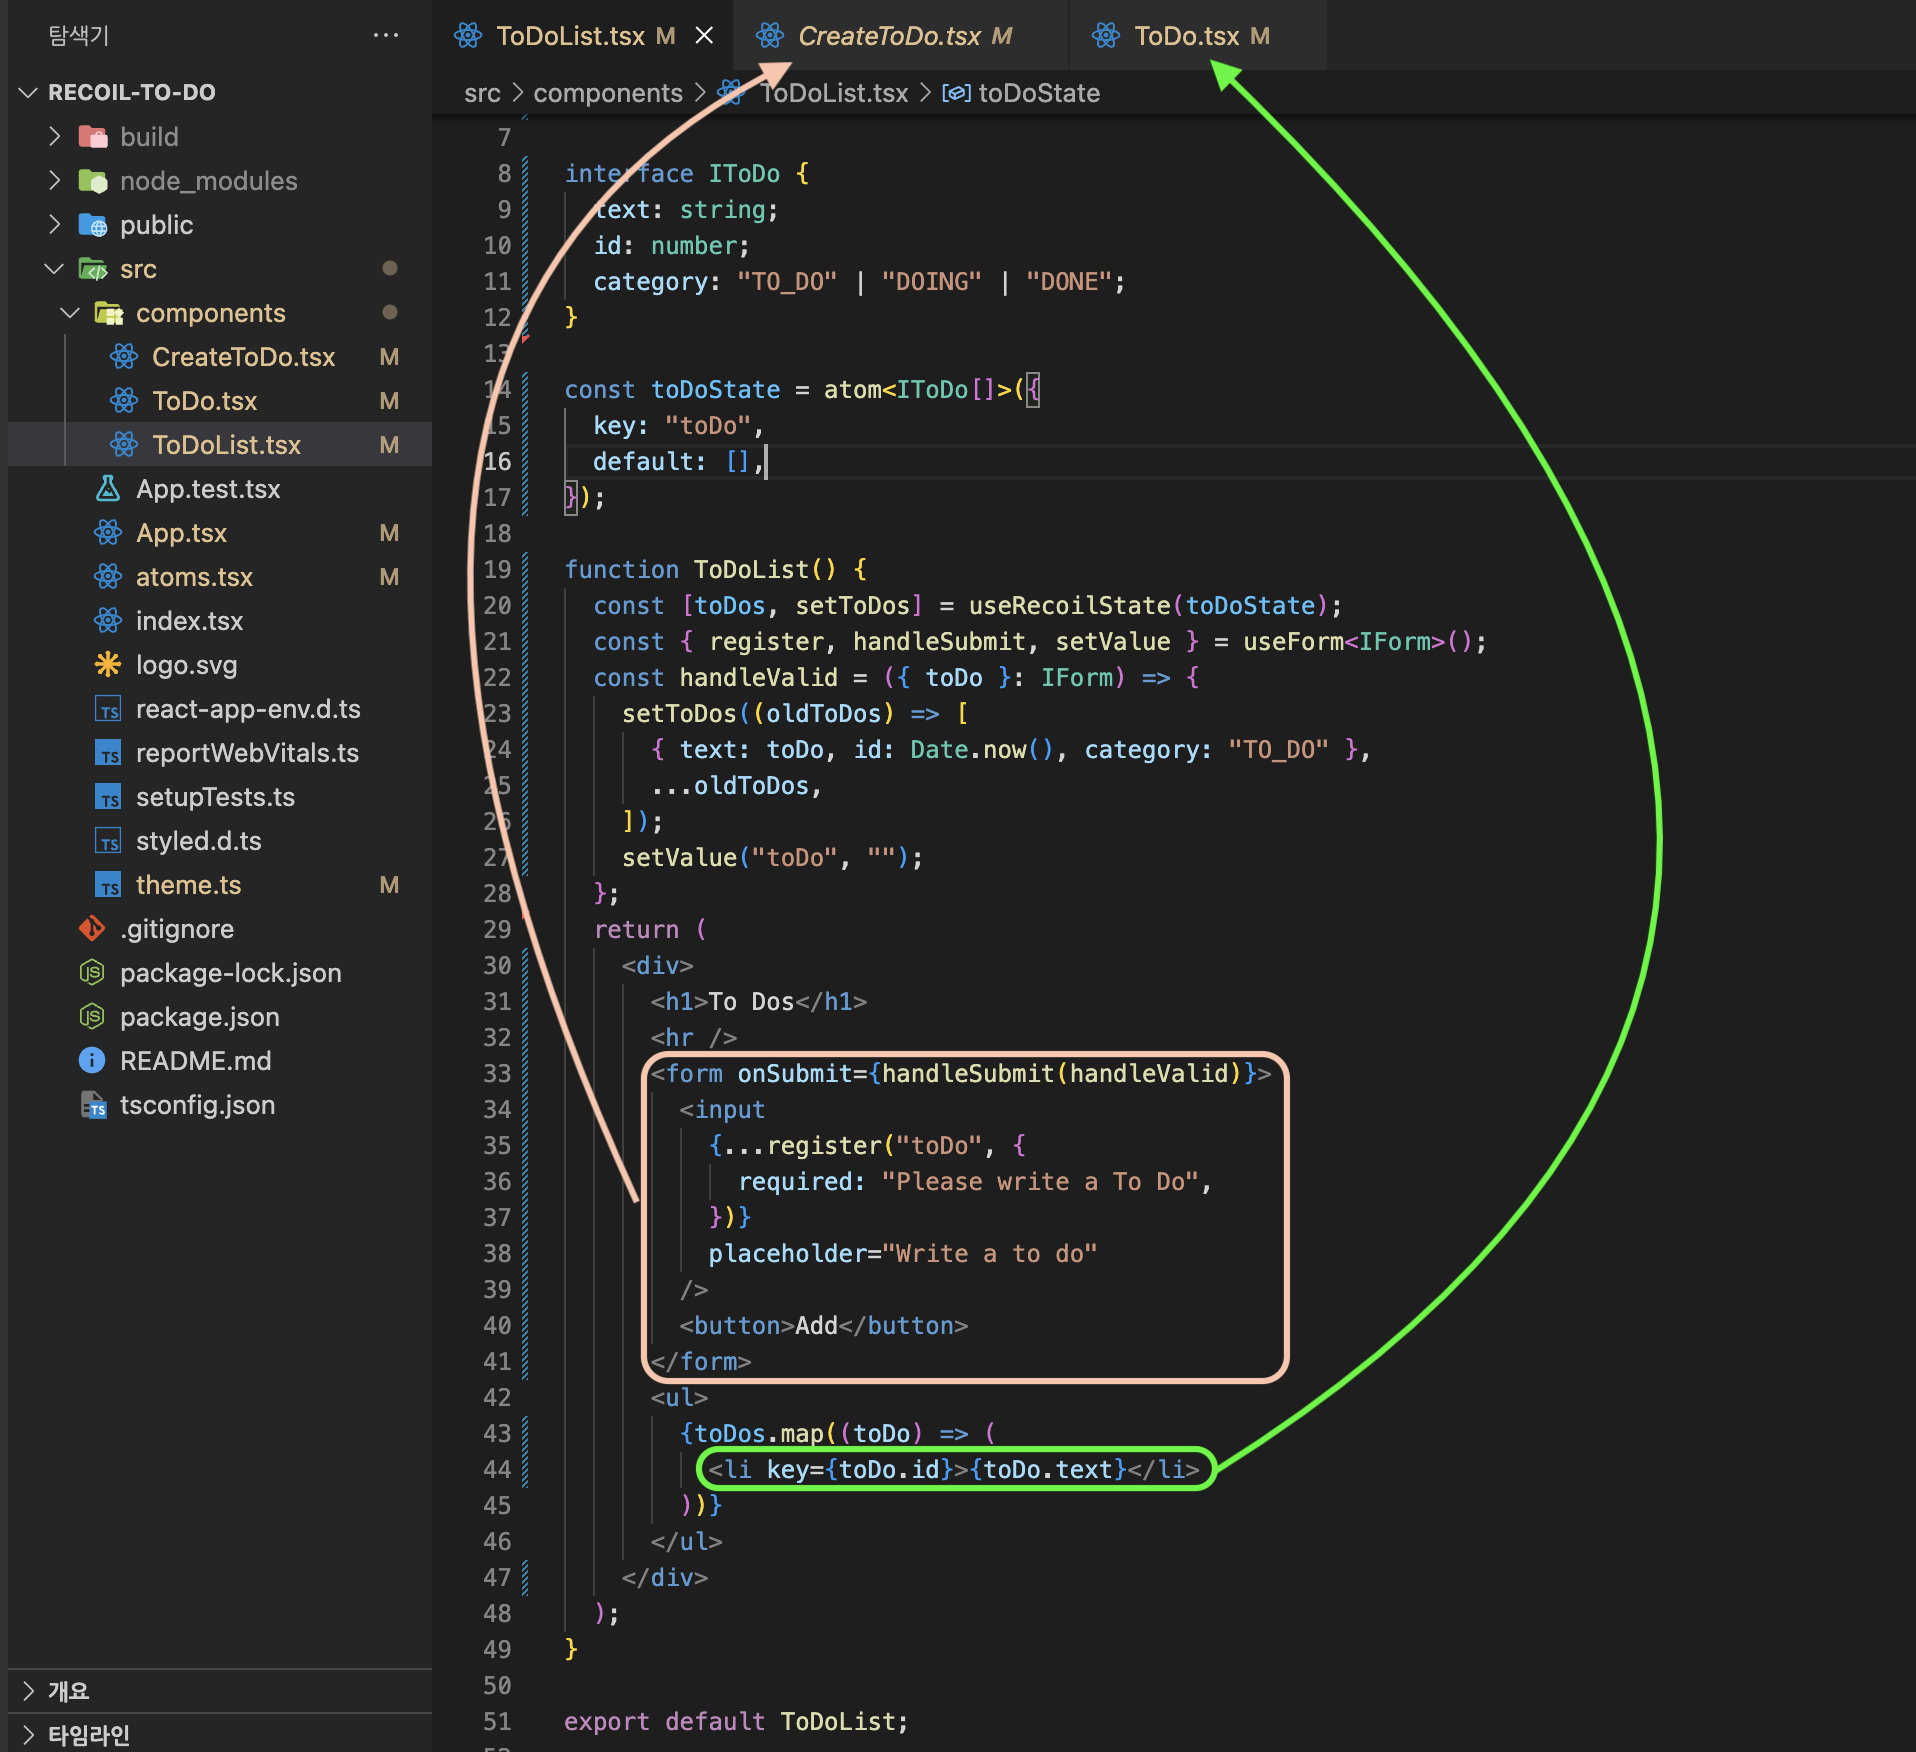Click the components breadcrumb segment
Image resolution: width=1916 pixels, height=1752 pixels.
pos(608,93)
